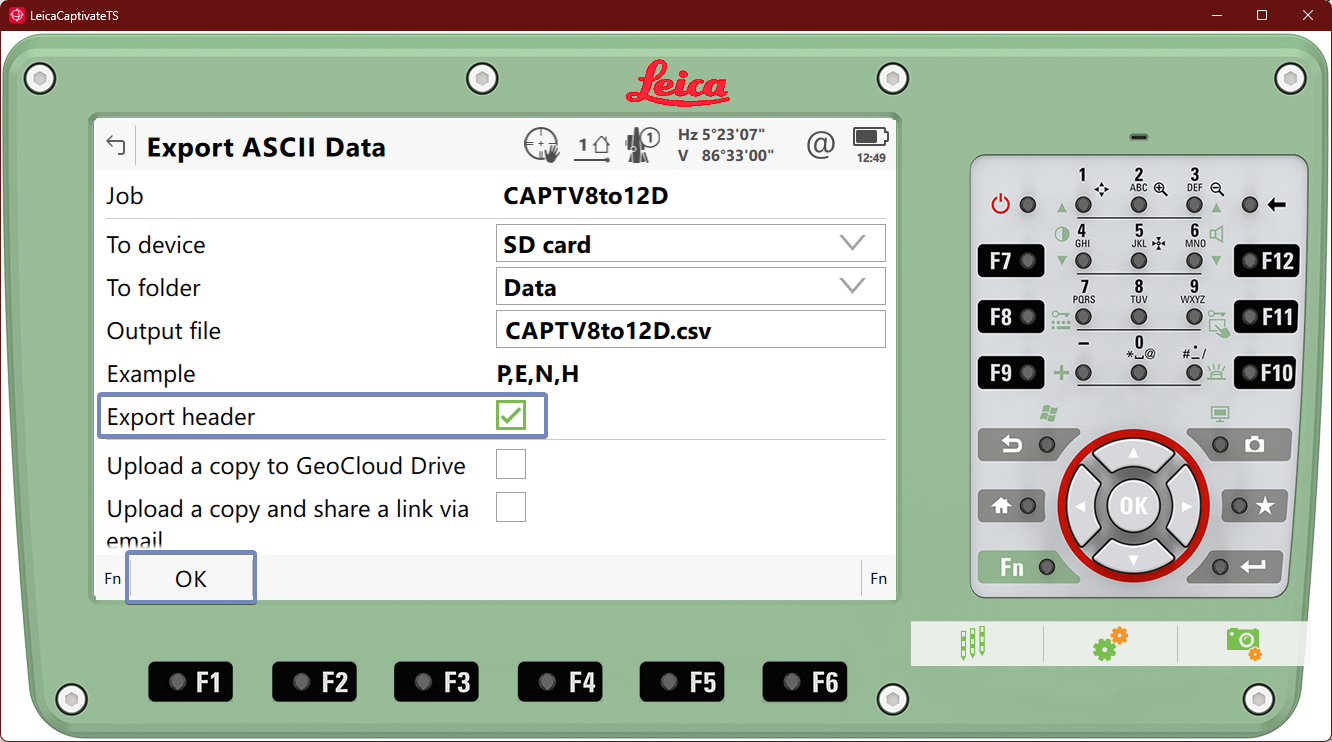Viewport: 1332px width, 742px height.
Task: Open the green gears settings icon
Action: [x=1110, y=643]
